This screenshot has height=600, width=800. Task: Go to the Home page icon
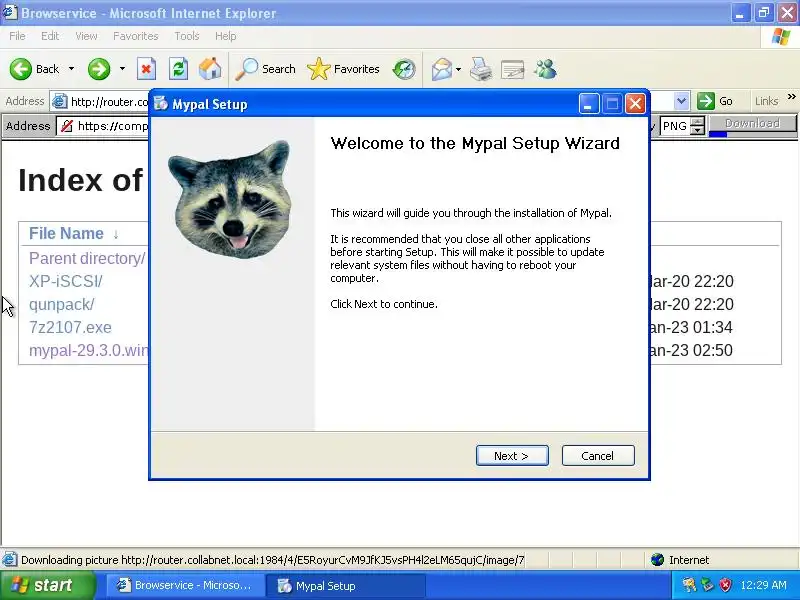pos(210,69)
